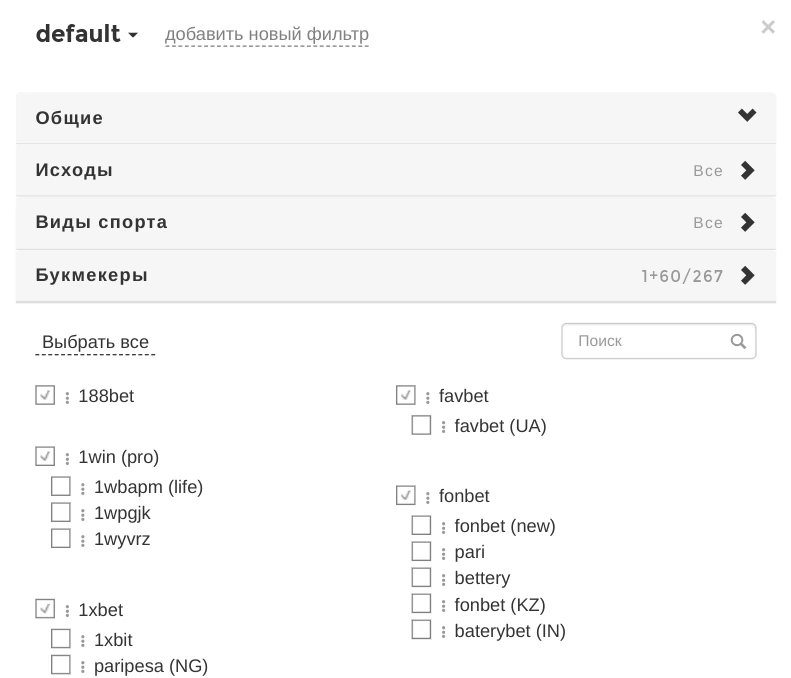Screen dimensions: 791x678
Task: Expand the Исходы section arrow
Action: click(747, 170)
